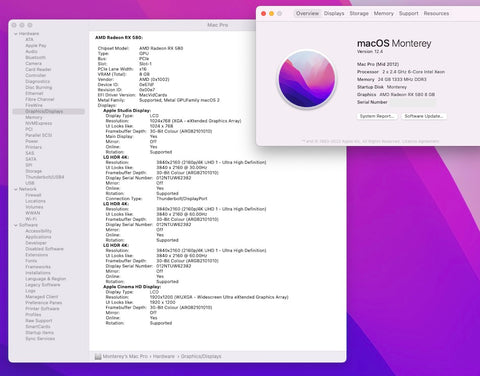This screenshot has height=376, width=480.
Task: Select Extensions under Software
Action: (37, 255)
